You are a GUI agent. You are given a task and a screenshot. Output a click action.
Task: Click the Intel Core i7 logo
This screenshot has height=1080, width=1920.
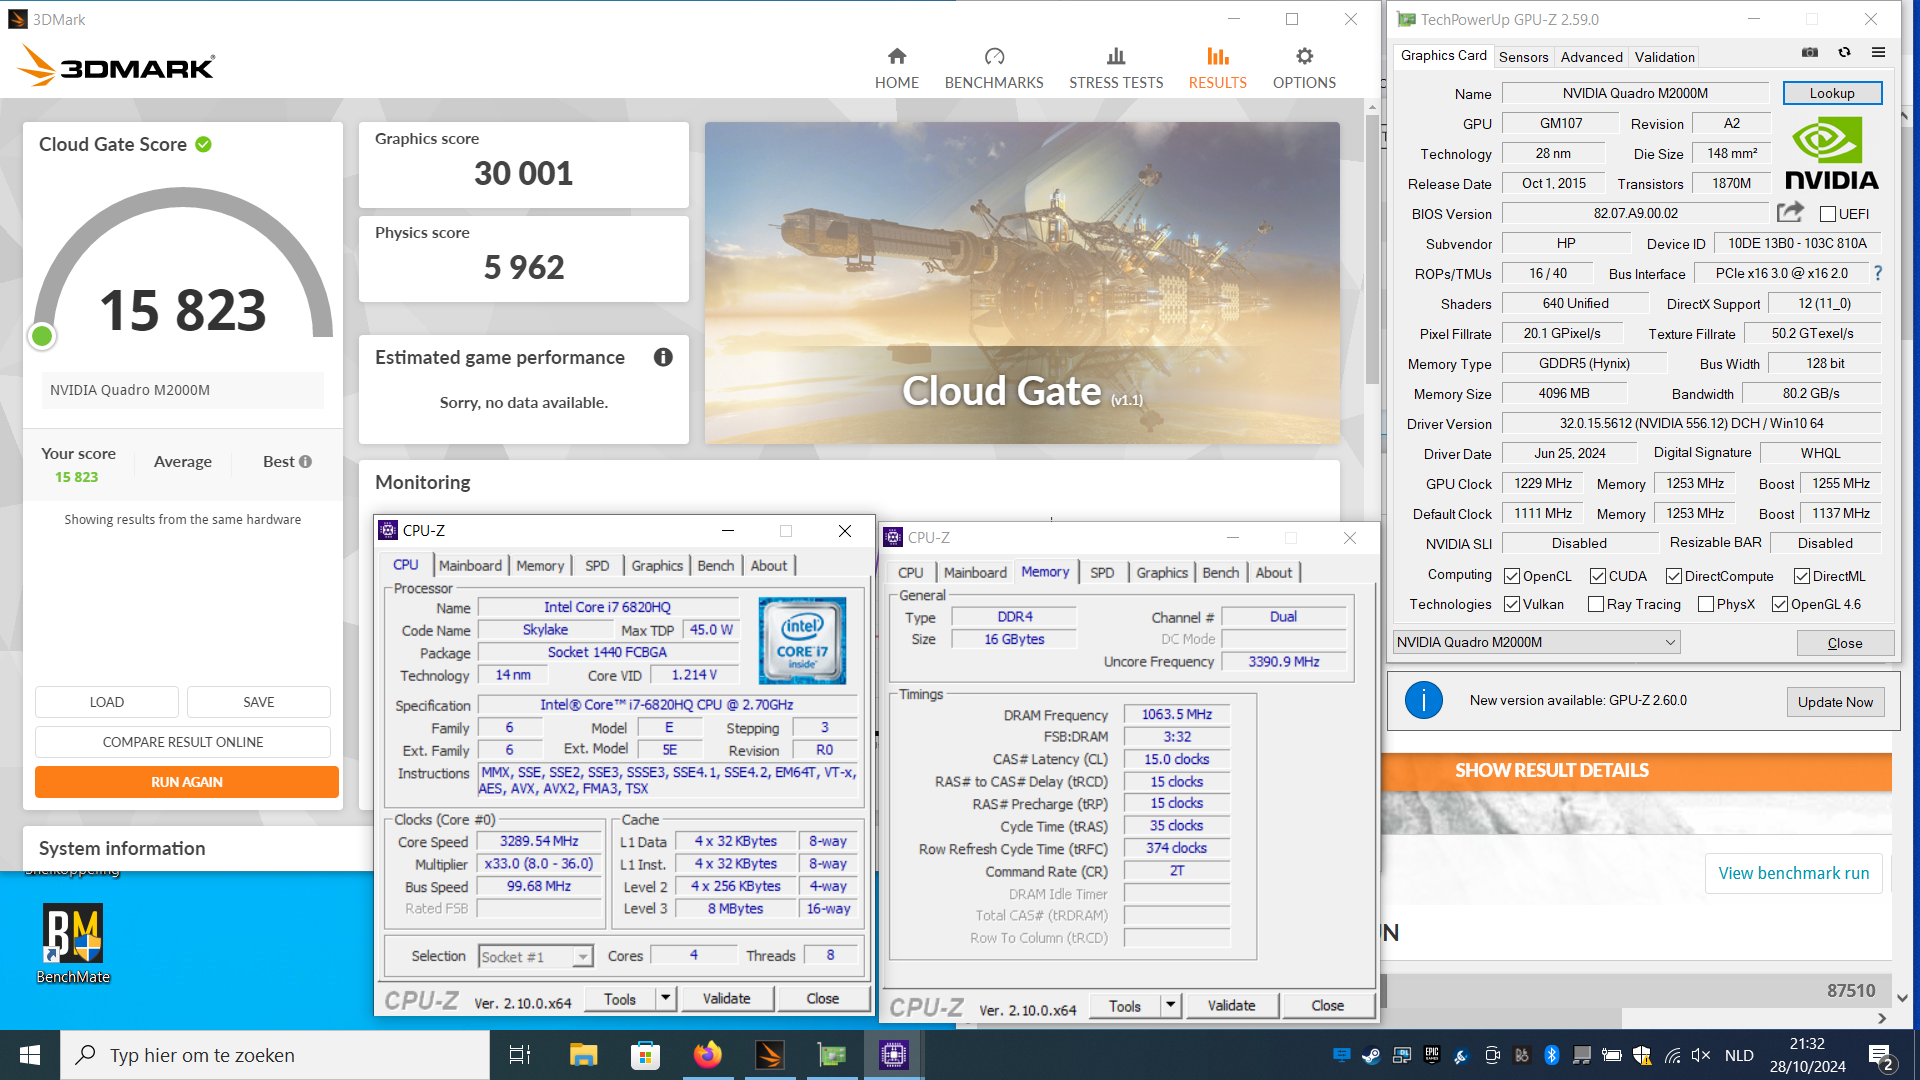[x=802, y=640]
